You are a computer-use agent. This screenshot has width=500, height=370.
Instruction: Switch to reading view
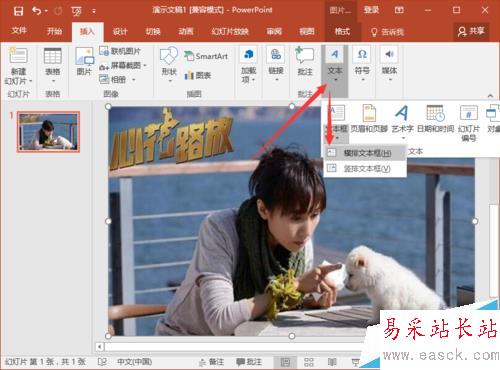(x=332, y=362)
